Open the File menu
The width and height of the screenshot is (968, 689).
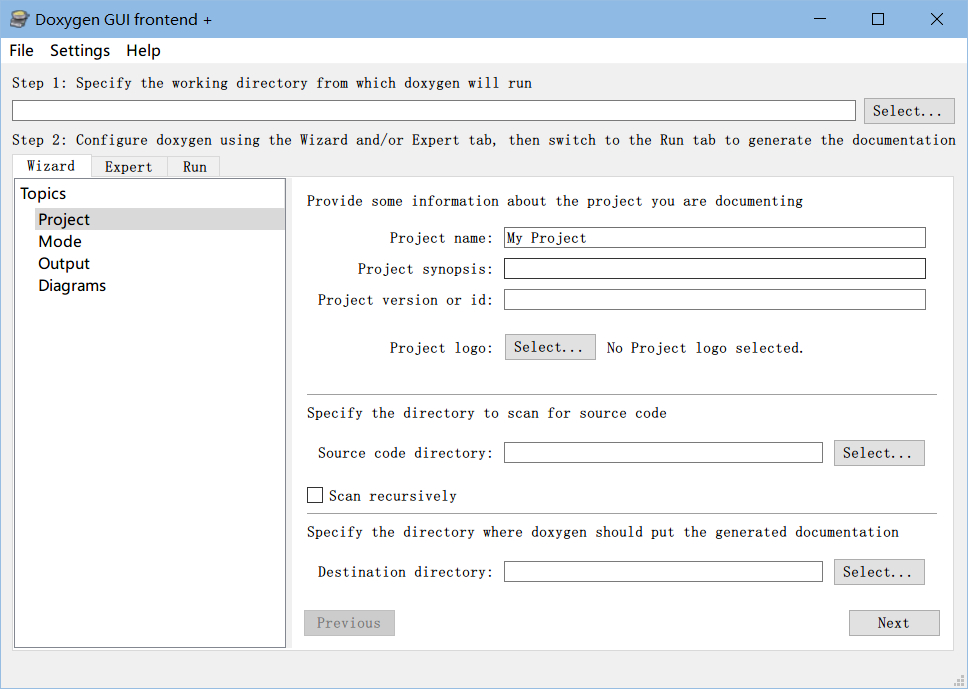pos(21,50)
